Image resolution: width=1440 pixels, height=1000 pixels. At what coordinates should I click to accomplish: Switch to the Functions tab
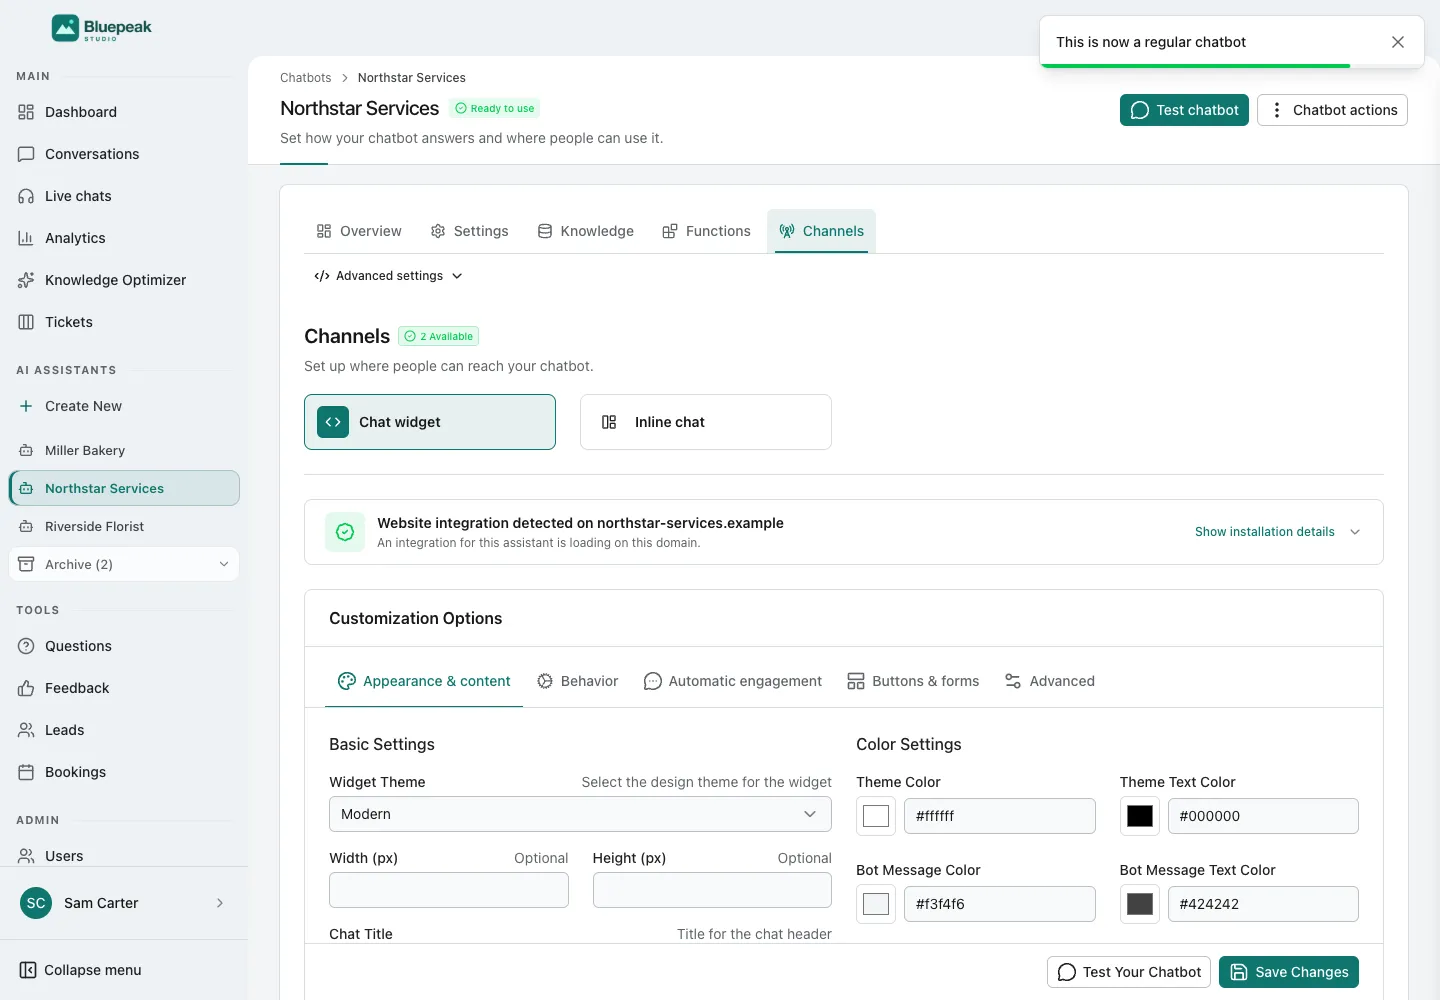click(x=706, y=231)
